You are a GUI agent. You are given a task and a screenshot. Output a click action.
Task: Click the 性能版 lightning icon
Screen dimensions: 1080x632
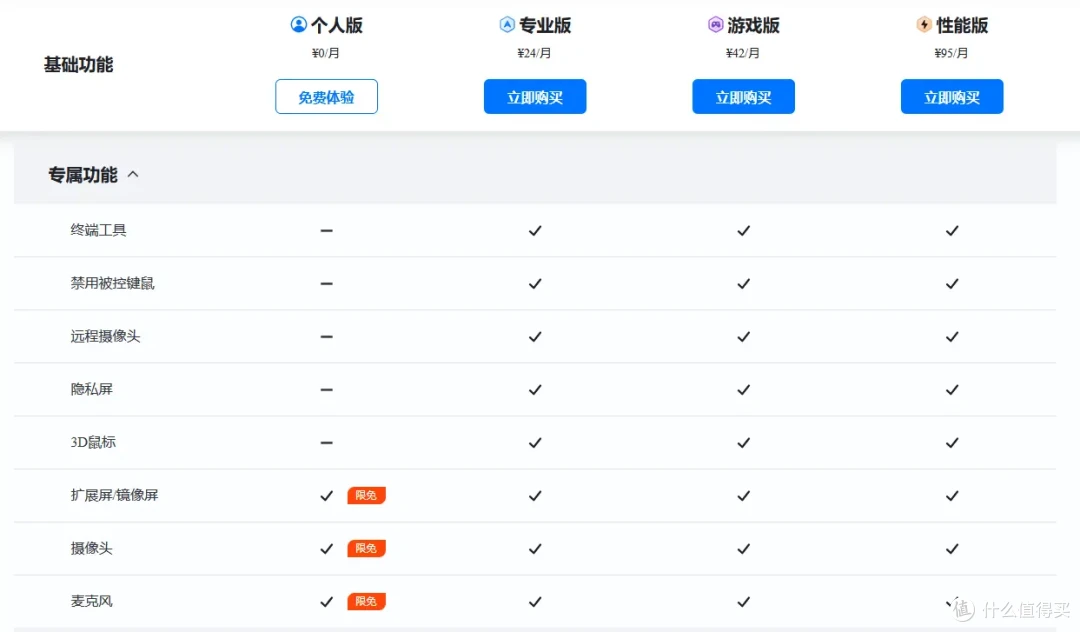[924, 25]
